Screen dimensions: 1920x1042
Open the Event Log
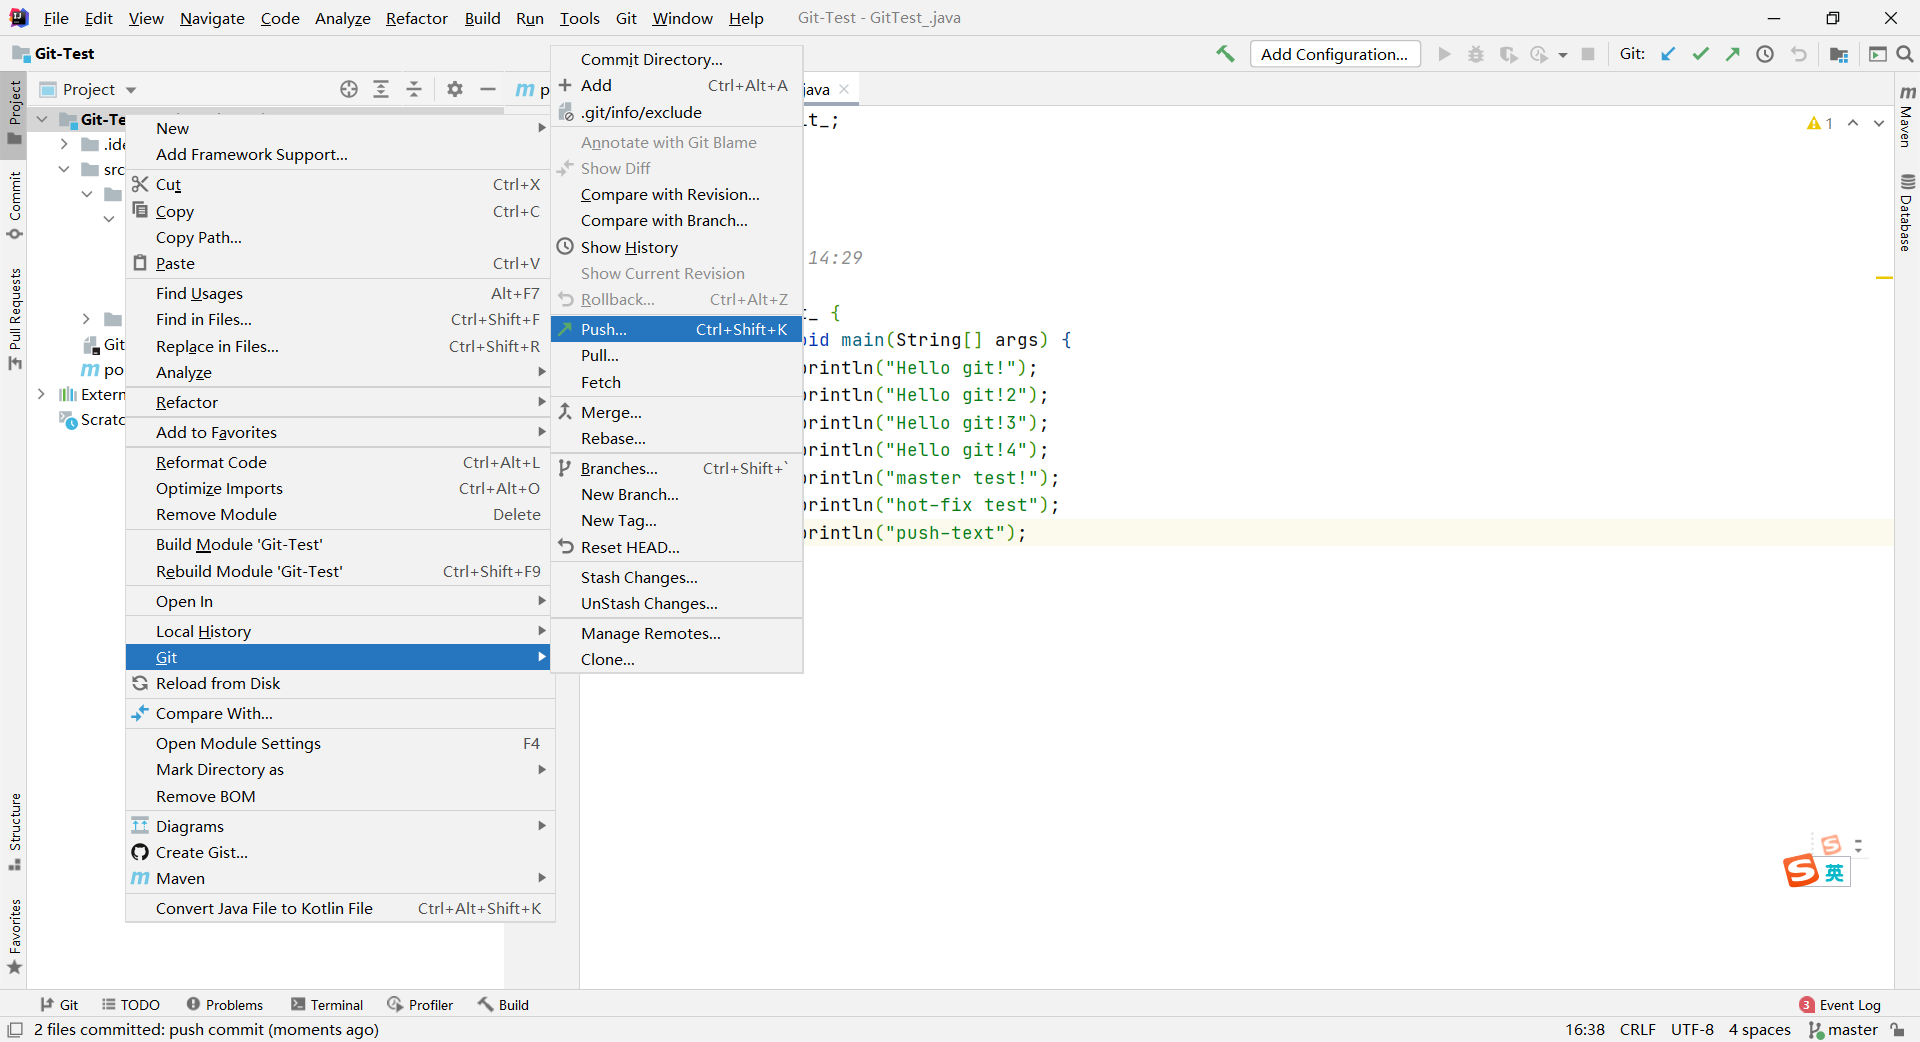click(x=1840, y=1005)
